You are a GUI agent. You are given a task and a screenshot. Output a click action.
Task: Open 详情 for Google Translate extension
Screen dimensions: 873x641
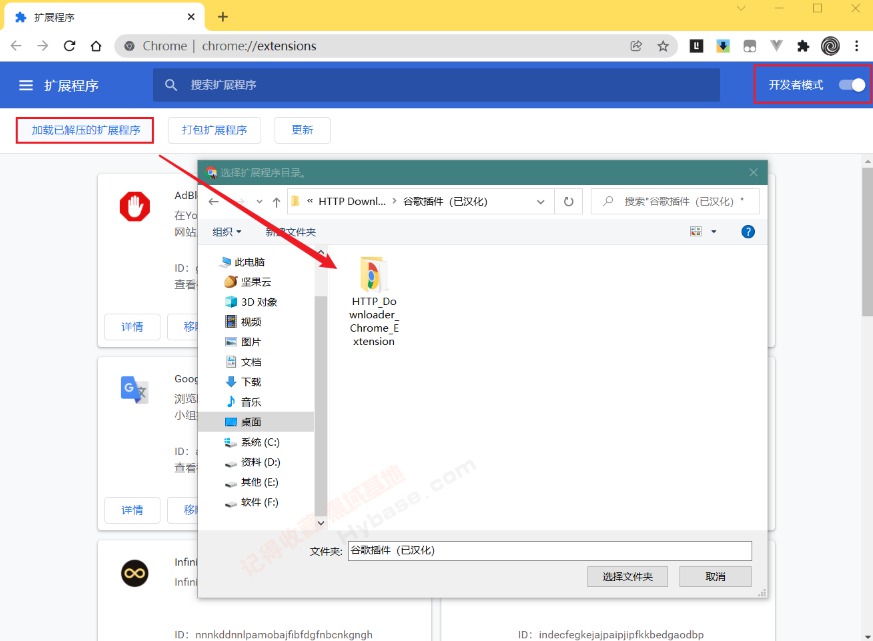[132, 510]
